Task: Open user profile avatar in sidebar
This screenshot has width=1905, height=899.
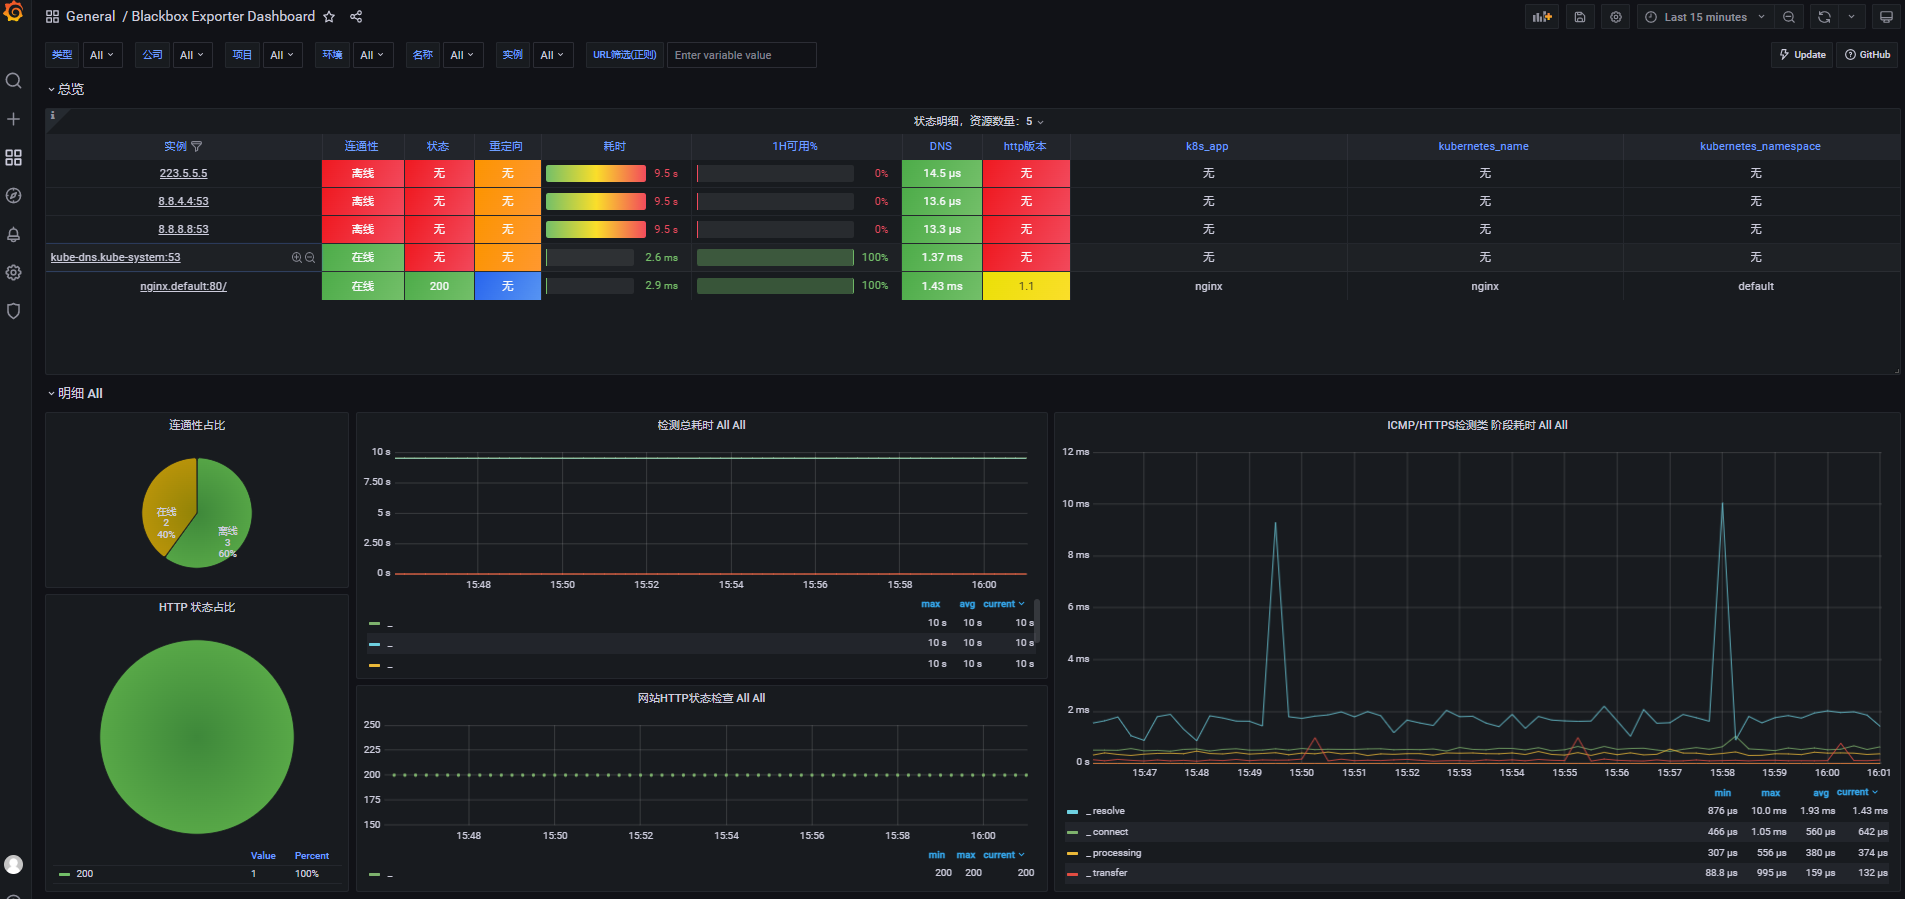Action: [x=13, y=864]
